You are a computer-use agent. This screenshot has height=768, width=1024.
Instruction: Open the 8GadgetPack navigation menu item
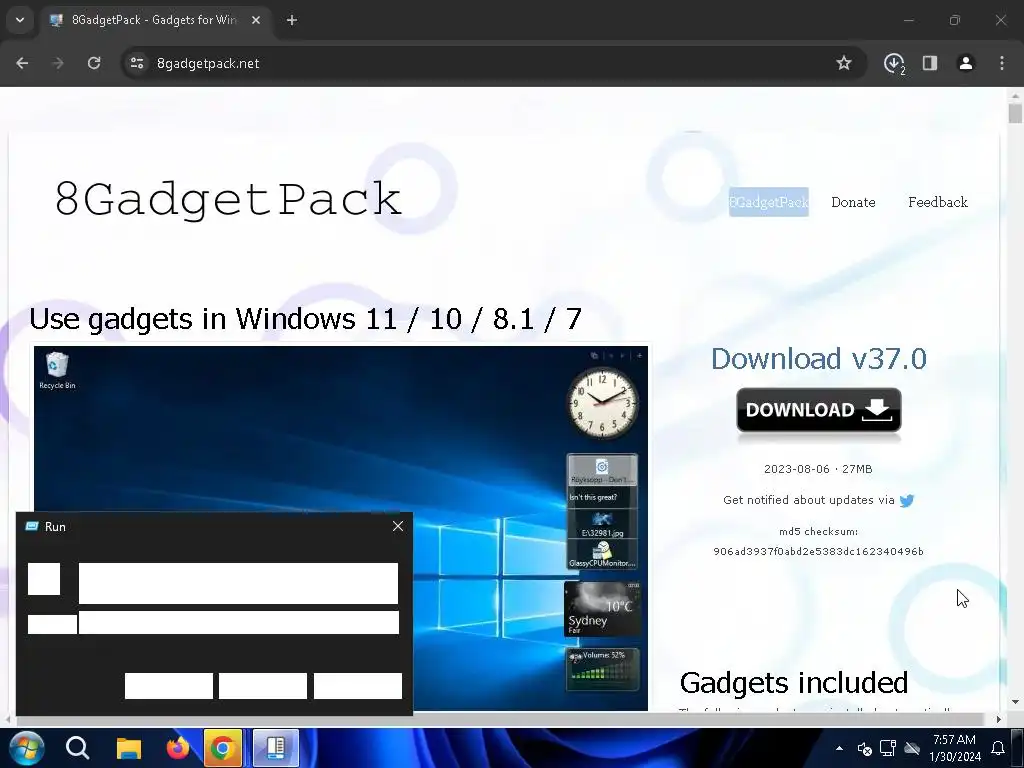point(769,202)
